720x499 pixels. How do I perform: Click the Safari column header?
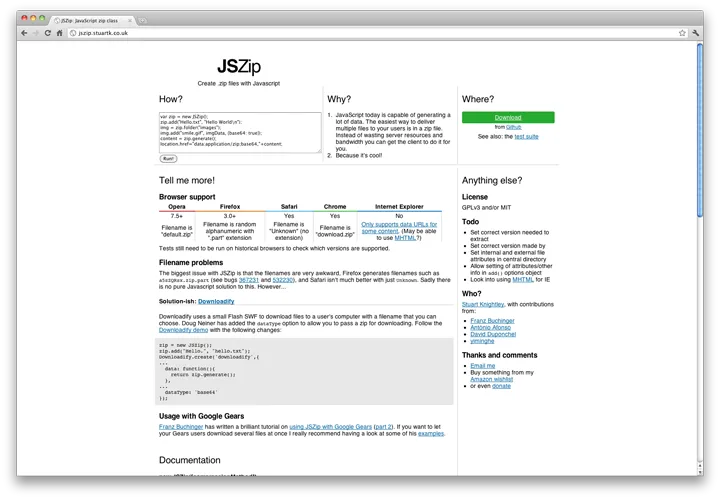(289, 207)
